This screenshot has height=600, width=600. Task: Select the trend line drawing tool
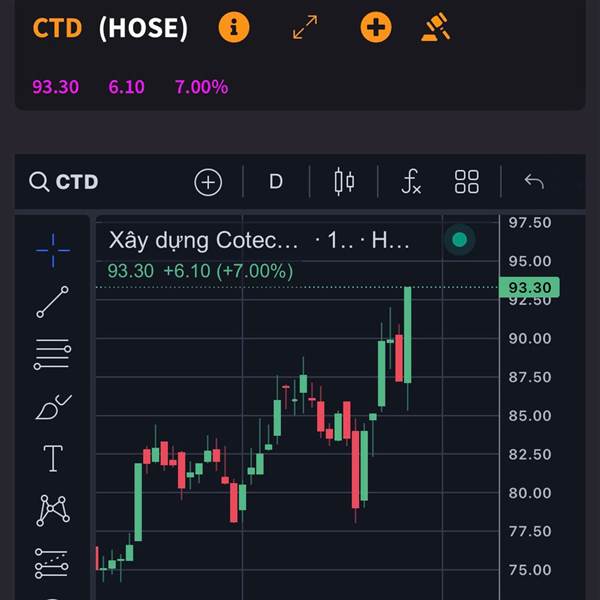[x=52, y=302]
